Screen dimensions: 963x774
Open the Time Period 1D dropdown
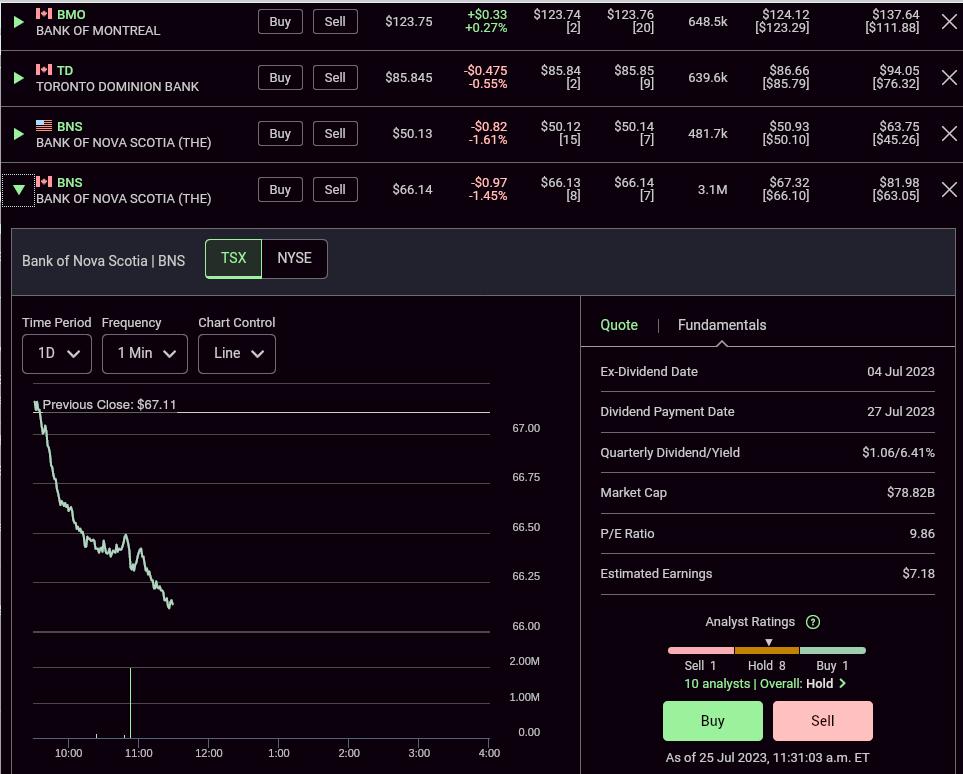click(x=57, y=354)
